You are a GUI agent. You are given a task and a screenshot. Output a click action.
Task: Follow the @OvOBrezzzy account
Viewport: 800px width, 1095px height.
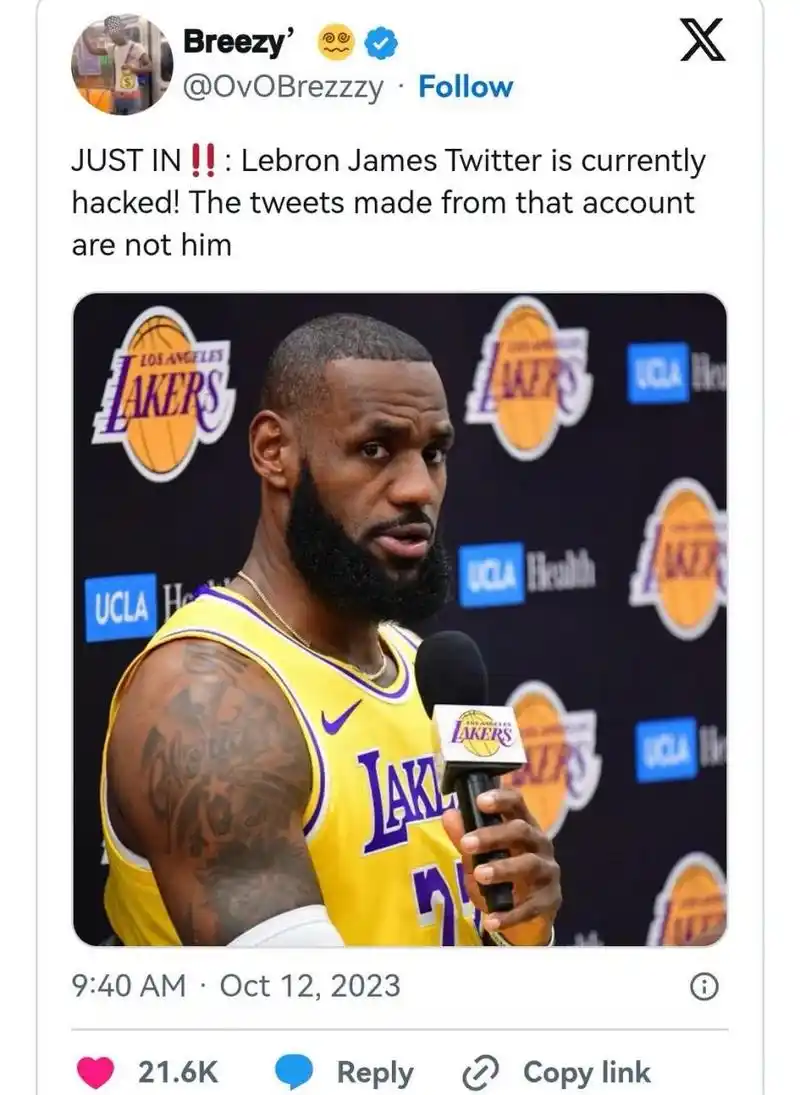click(465, 87)
